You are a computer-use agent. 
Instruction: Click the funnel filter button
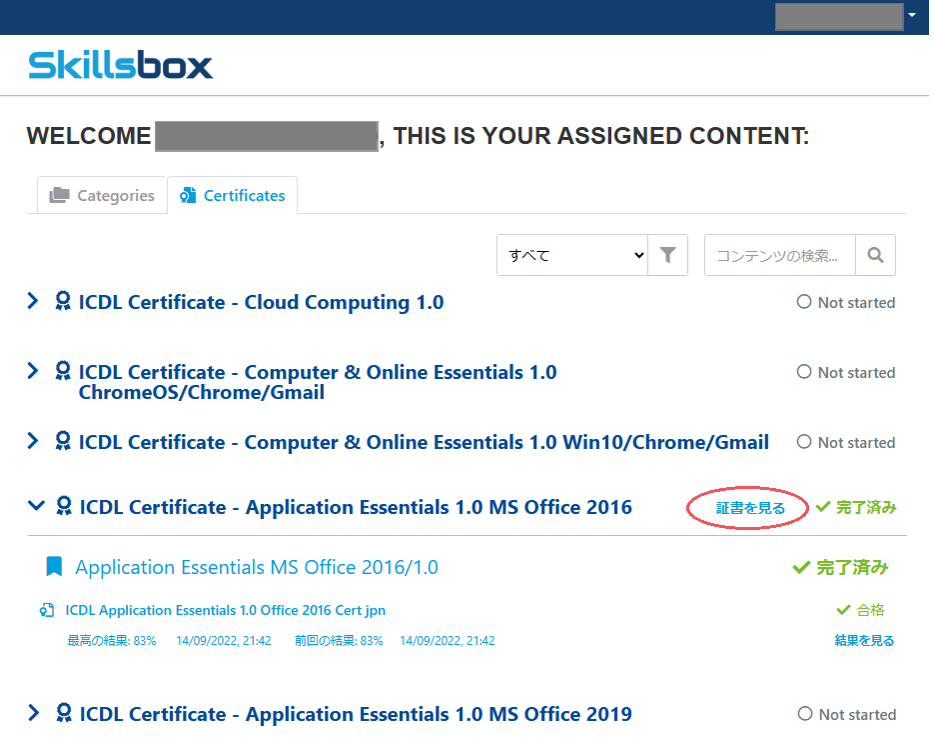coord(668,255)
